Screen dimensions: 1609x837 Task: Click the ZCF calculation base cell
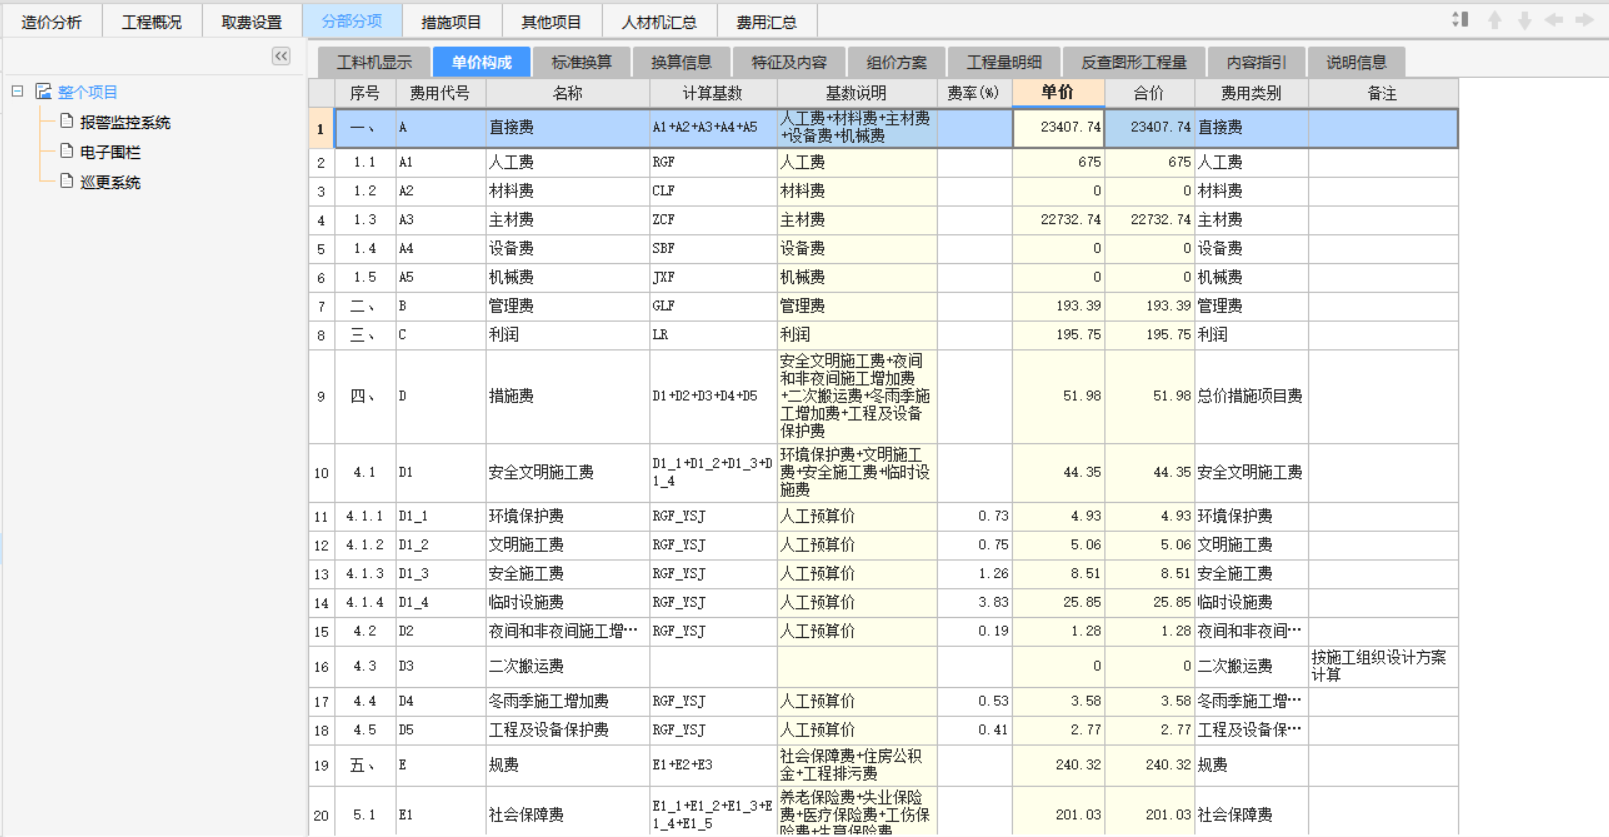click(x=713, y=220)
